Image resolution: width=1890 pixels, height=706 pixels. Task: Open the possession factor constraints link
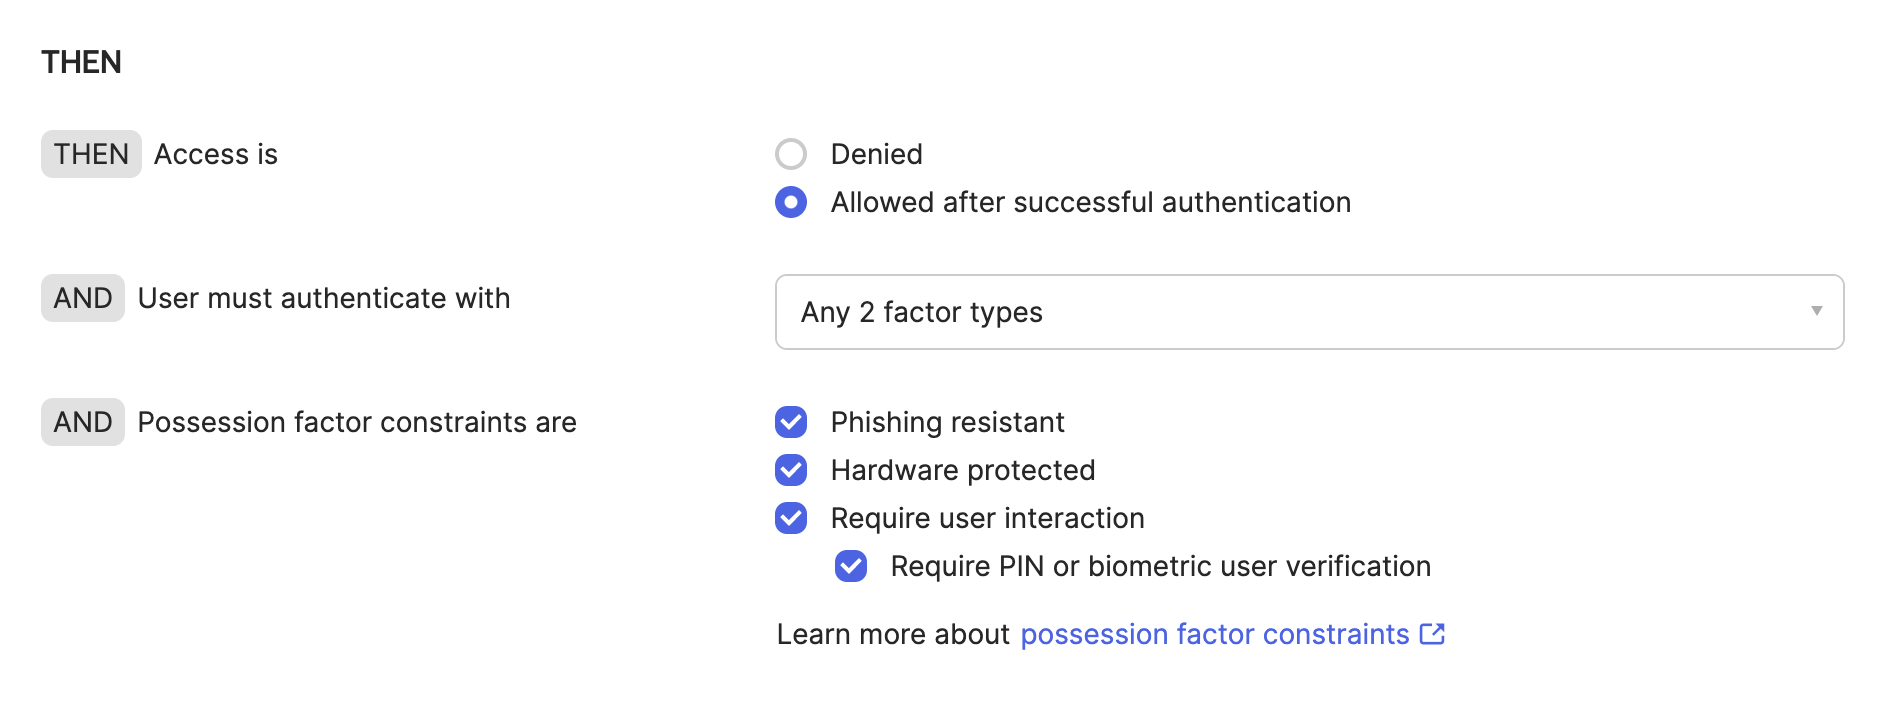tap(1214, 634)
